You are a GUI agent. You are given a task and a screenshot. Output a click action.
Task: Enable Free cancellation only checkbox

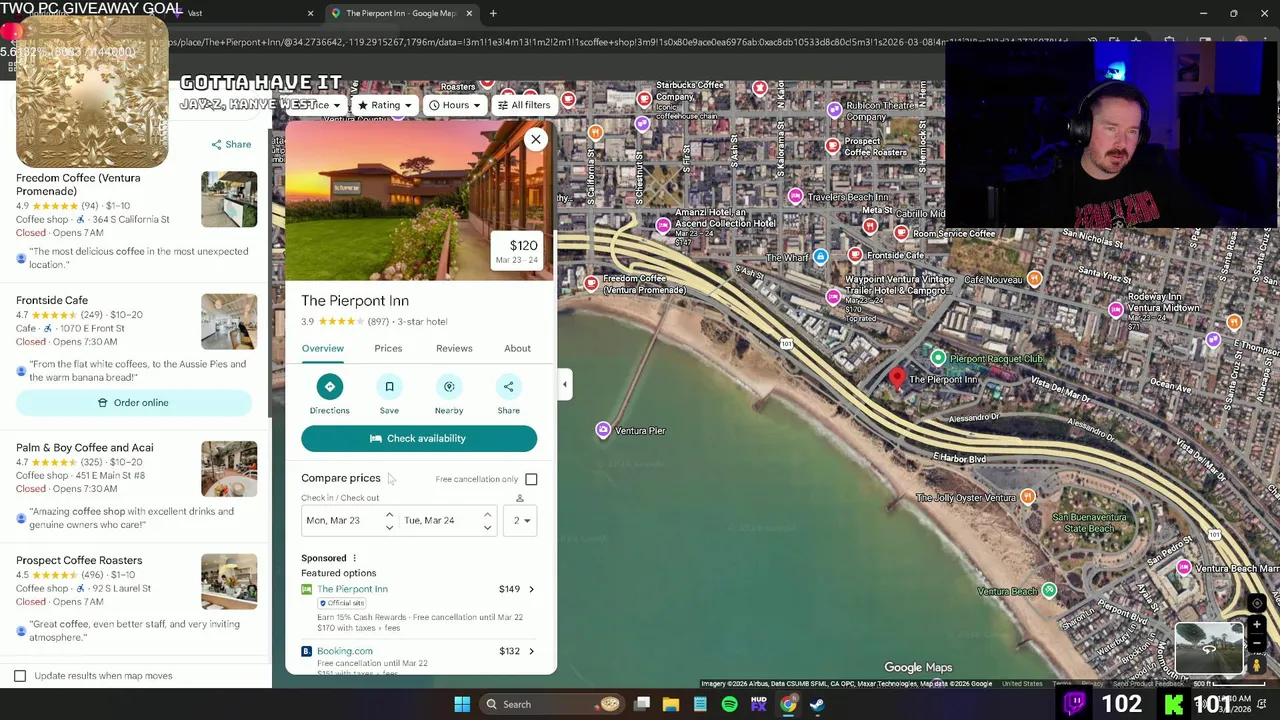531,479
